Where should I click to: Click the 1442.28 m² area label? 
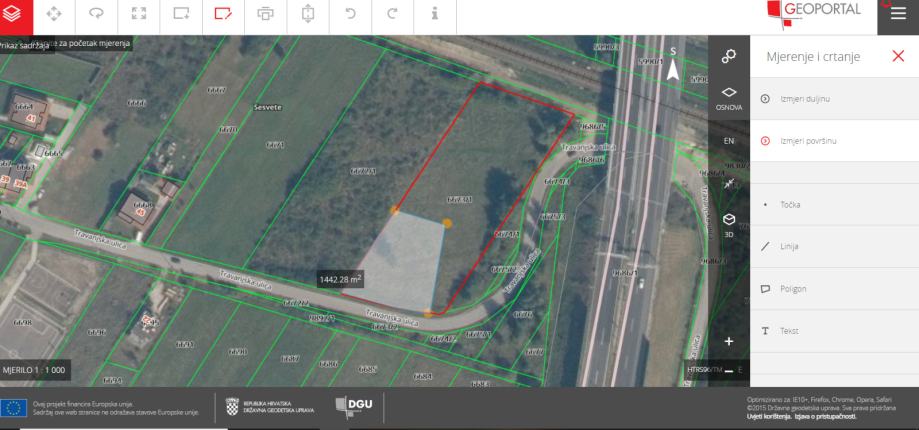point(340,279)
